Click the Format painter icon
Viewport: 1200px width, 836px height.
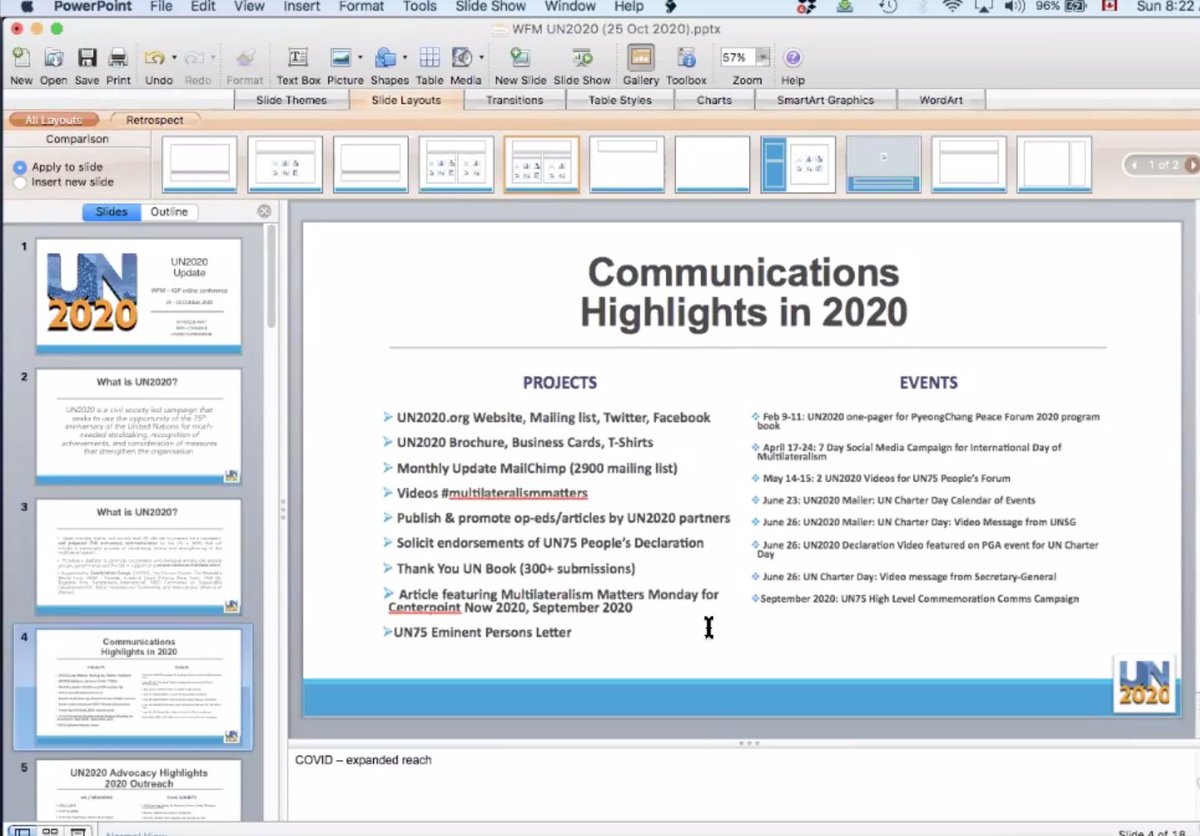coord(245,59)
